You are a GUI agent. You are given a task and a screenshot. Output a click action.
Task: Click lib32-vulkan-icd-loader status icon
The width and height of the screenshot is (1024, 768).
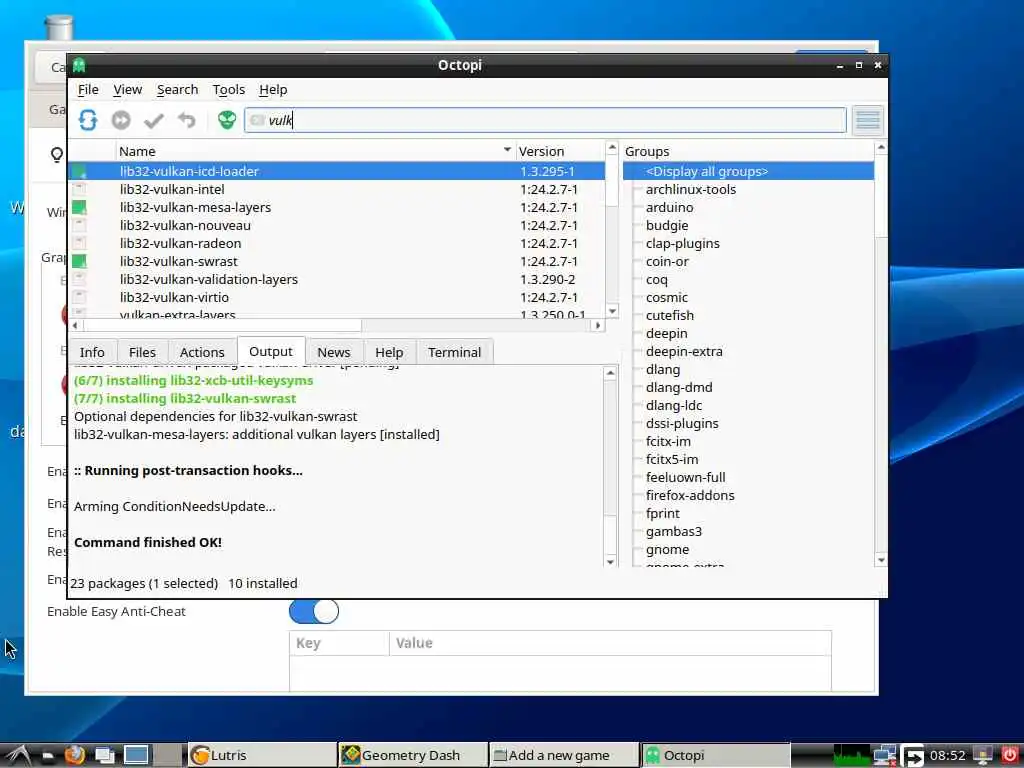(x=79, y=171)
